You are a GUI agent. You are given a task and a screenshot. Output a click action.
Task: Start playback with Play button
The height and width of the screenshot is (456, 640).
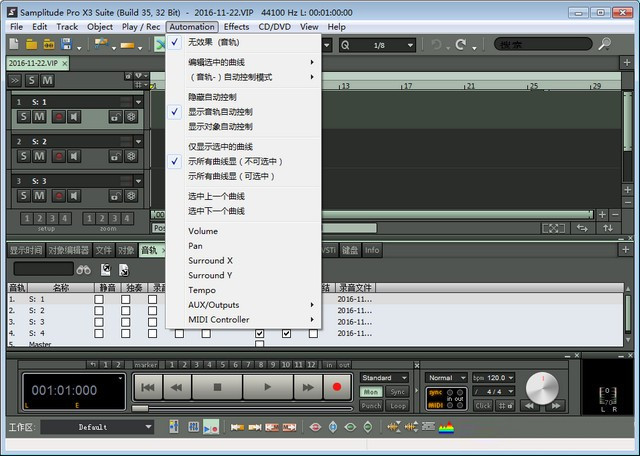point(267,387)
